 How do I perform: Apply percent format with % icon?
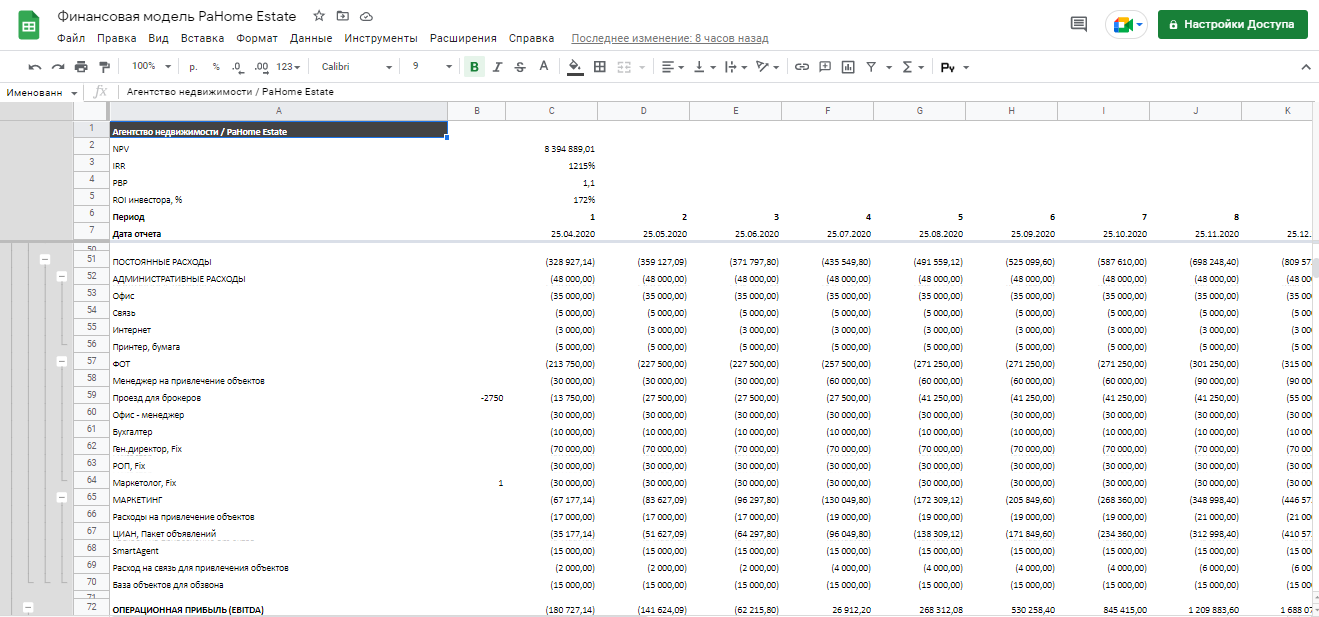pyautogui.click(x=216, y=67)
